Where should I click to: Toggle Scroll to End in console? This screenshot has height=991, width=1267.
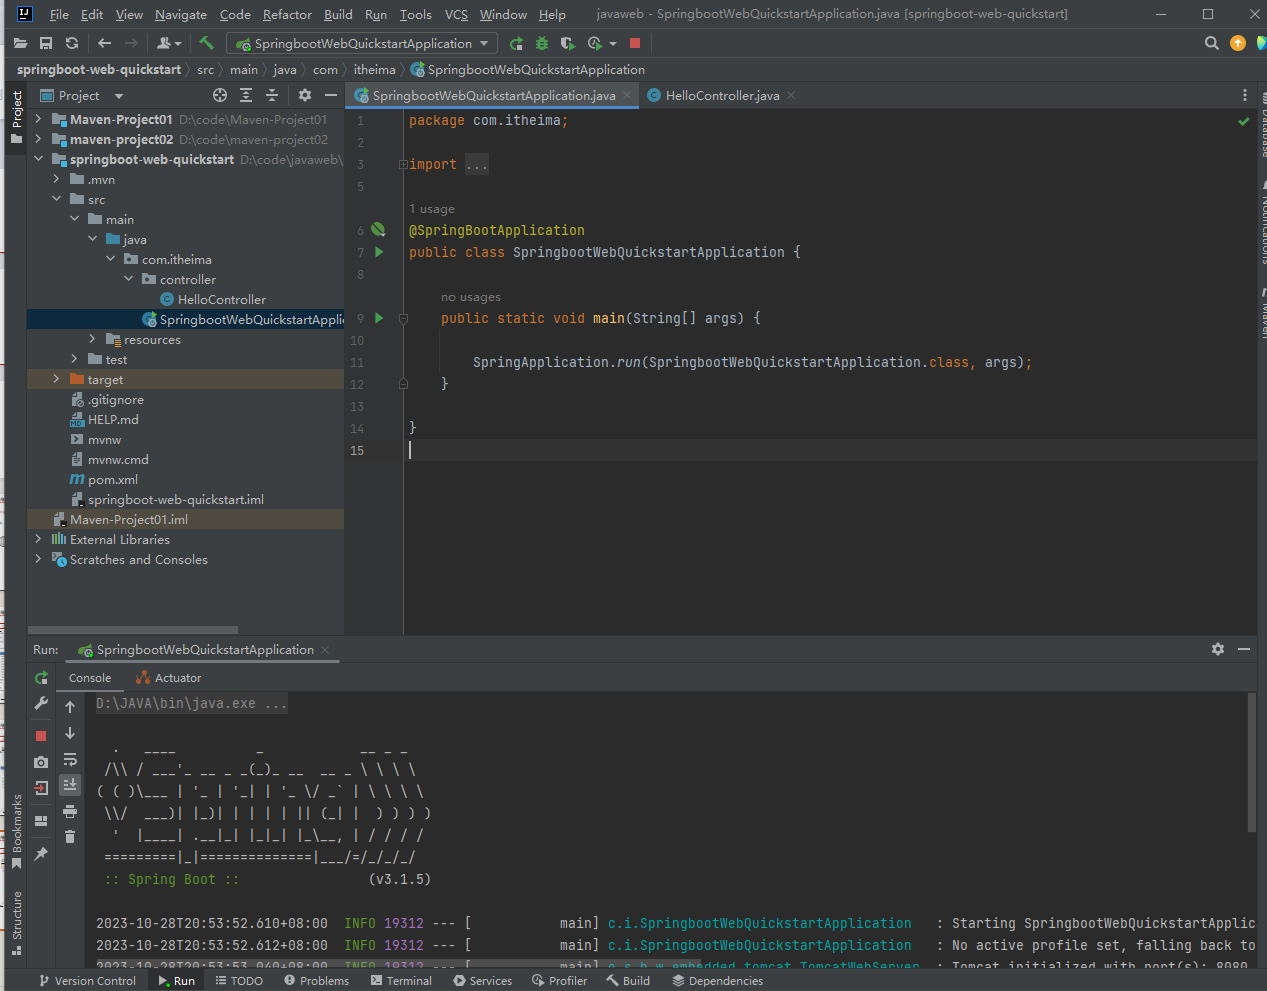[x=70, y=785]
